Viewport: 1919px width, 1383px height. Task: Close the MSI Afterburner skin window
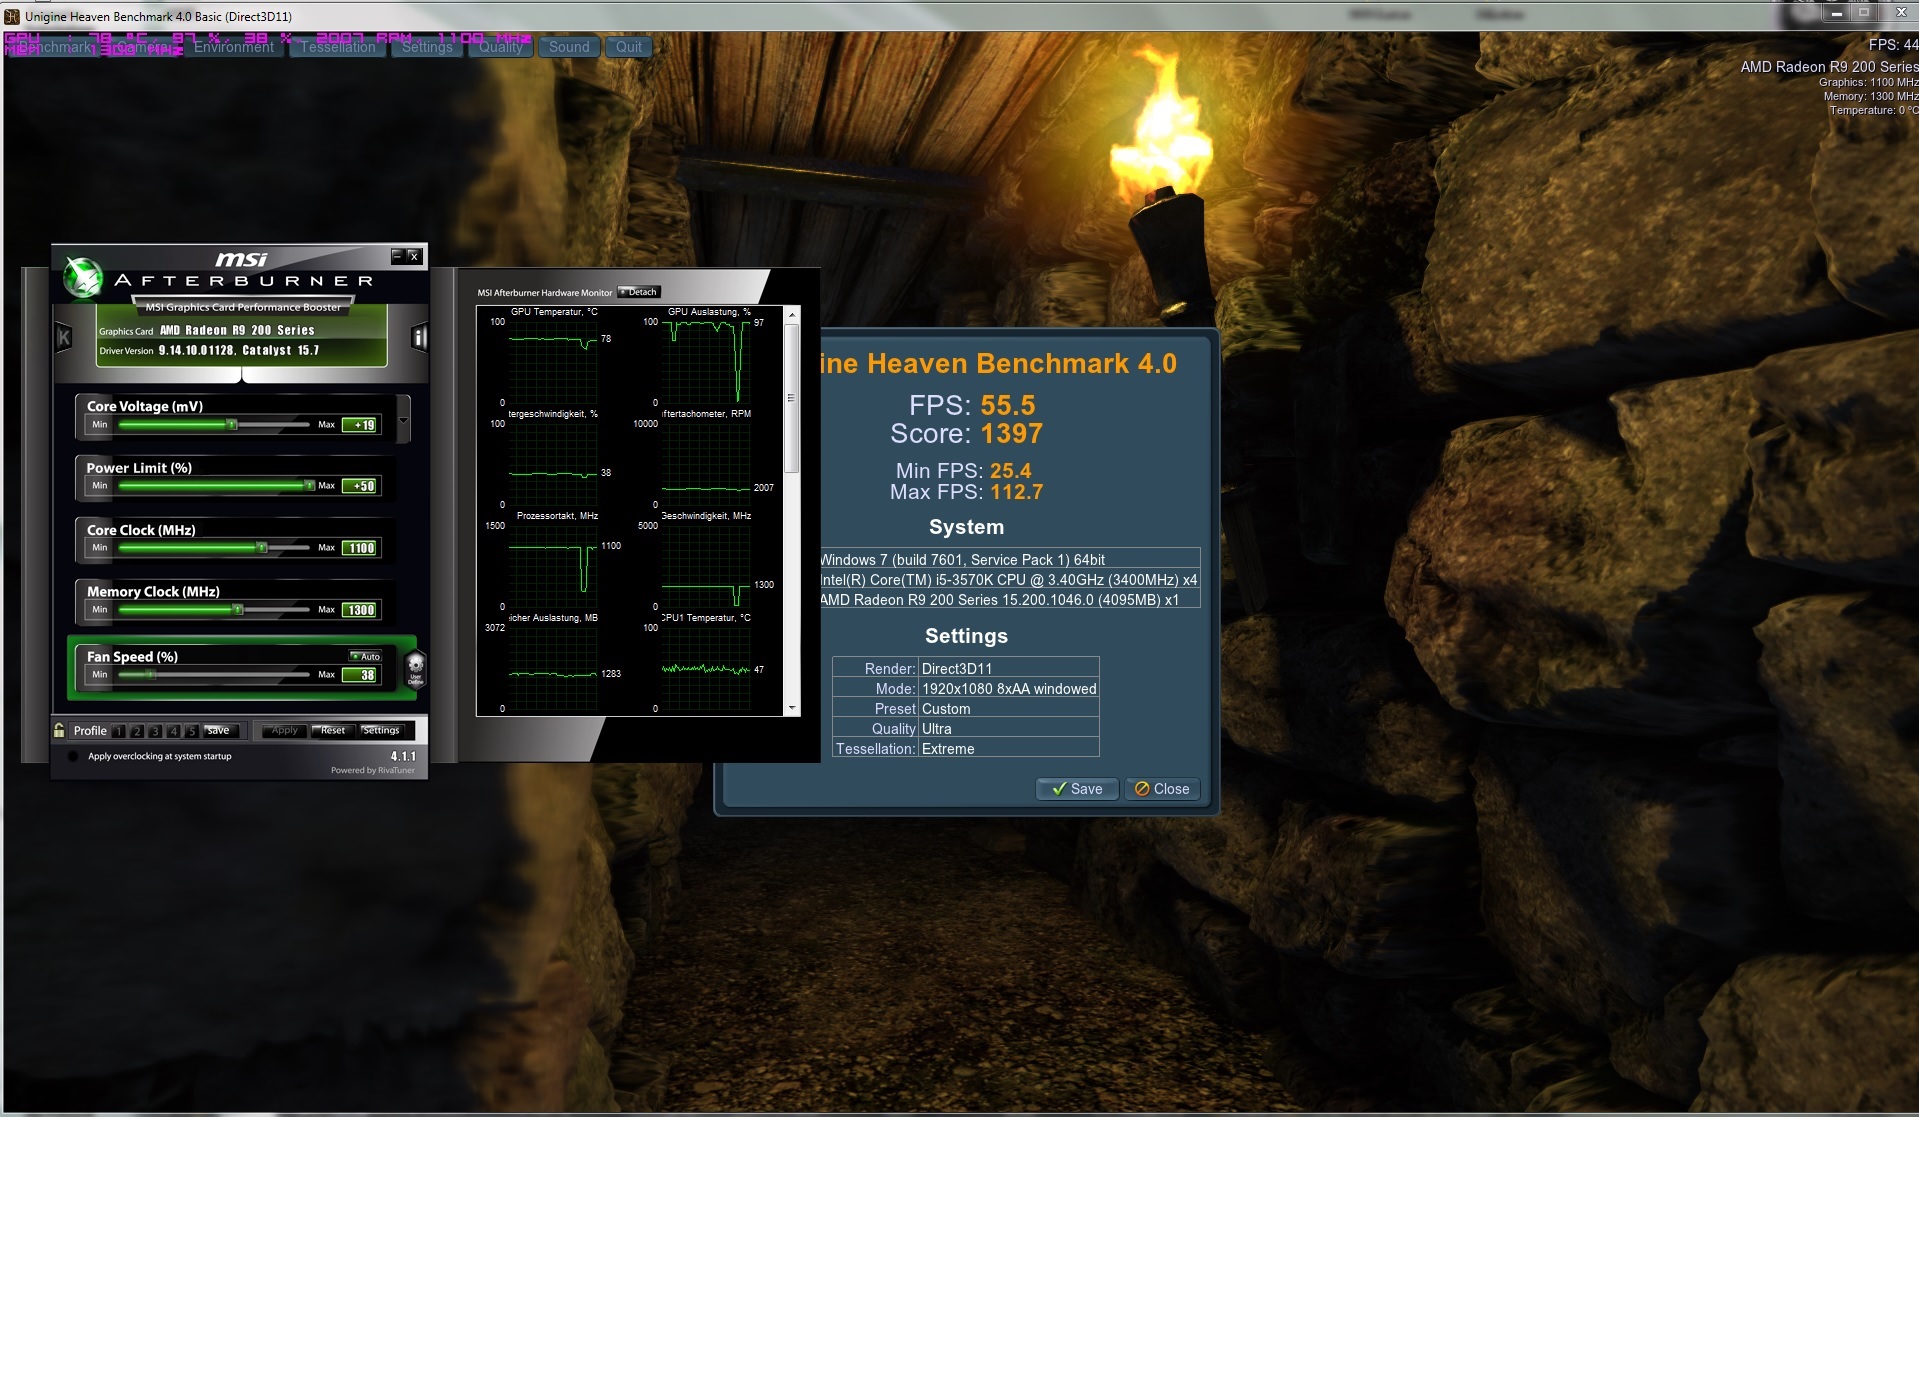tap(413, 256)
